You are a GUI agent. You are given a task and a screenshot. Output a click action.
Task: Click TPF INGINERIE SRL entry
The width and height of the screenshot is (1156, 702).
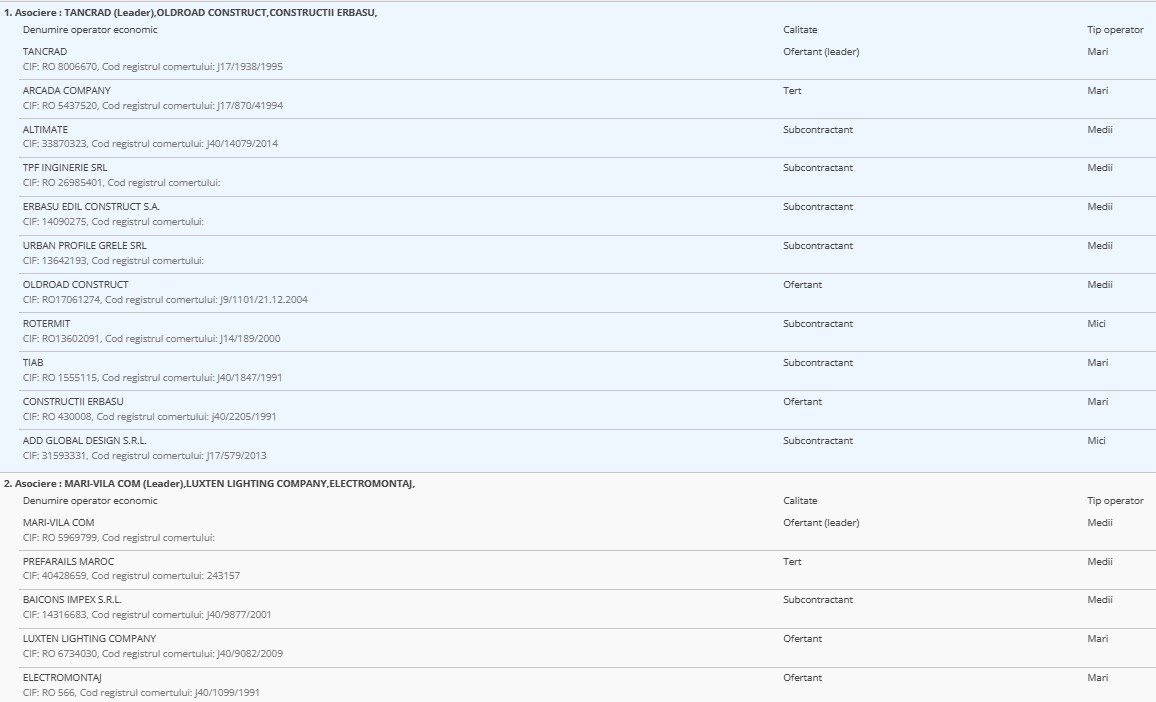[x=65, y=168]
